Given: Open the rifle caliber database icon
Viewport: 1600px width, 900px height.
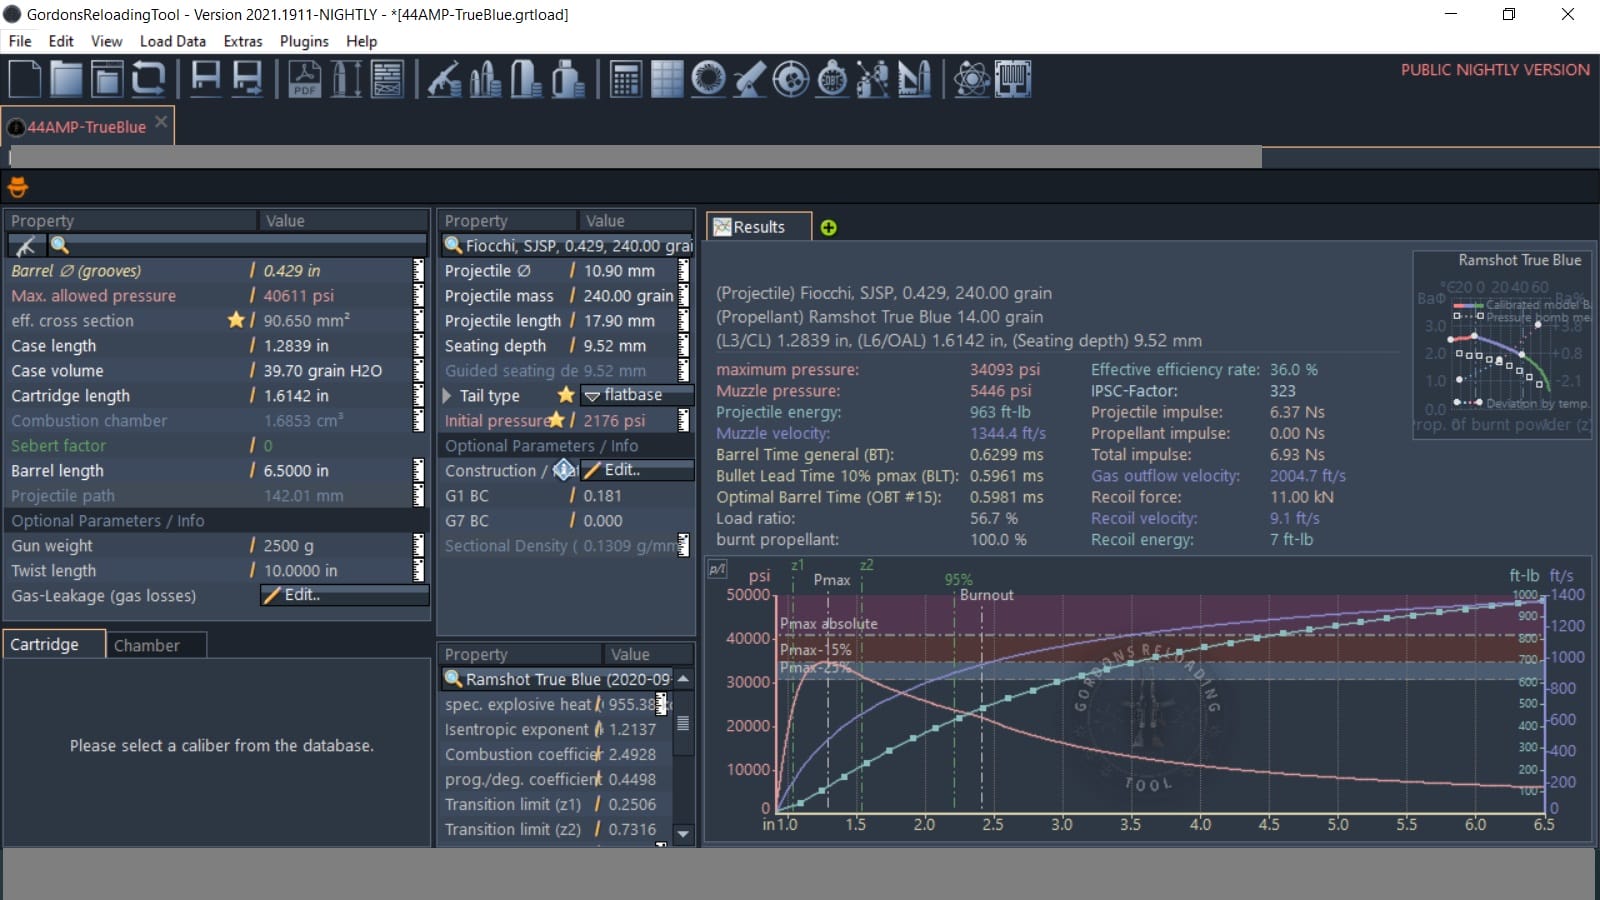Looking at the screenshot, I should point(445,79).
